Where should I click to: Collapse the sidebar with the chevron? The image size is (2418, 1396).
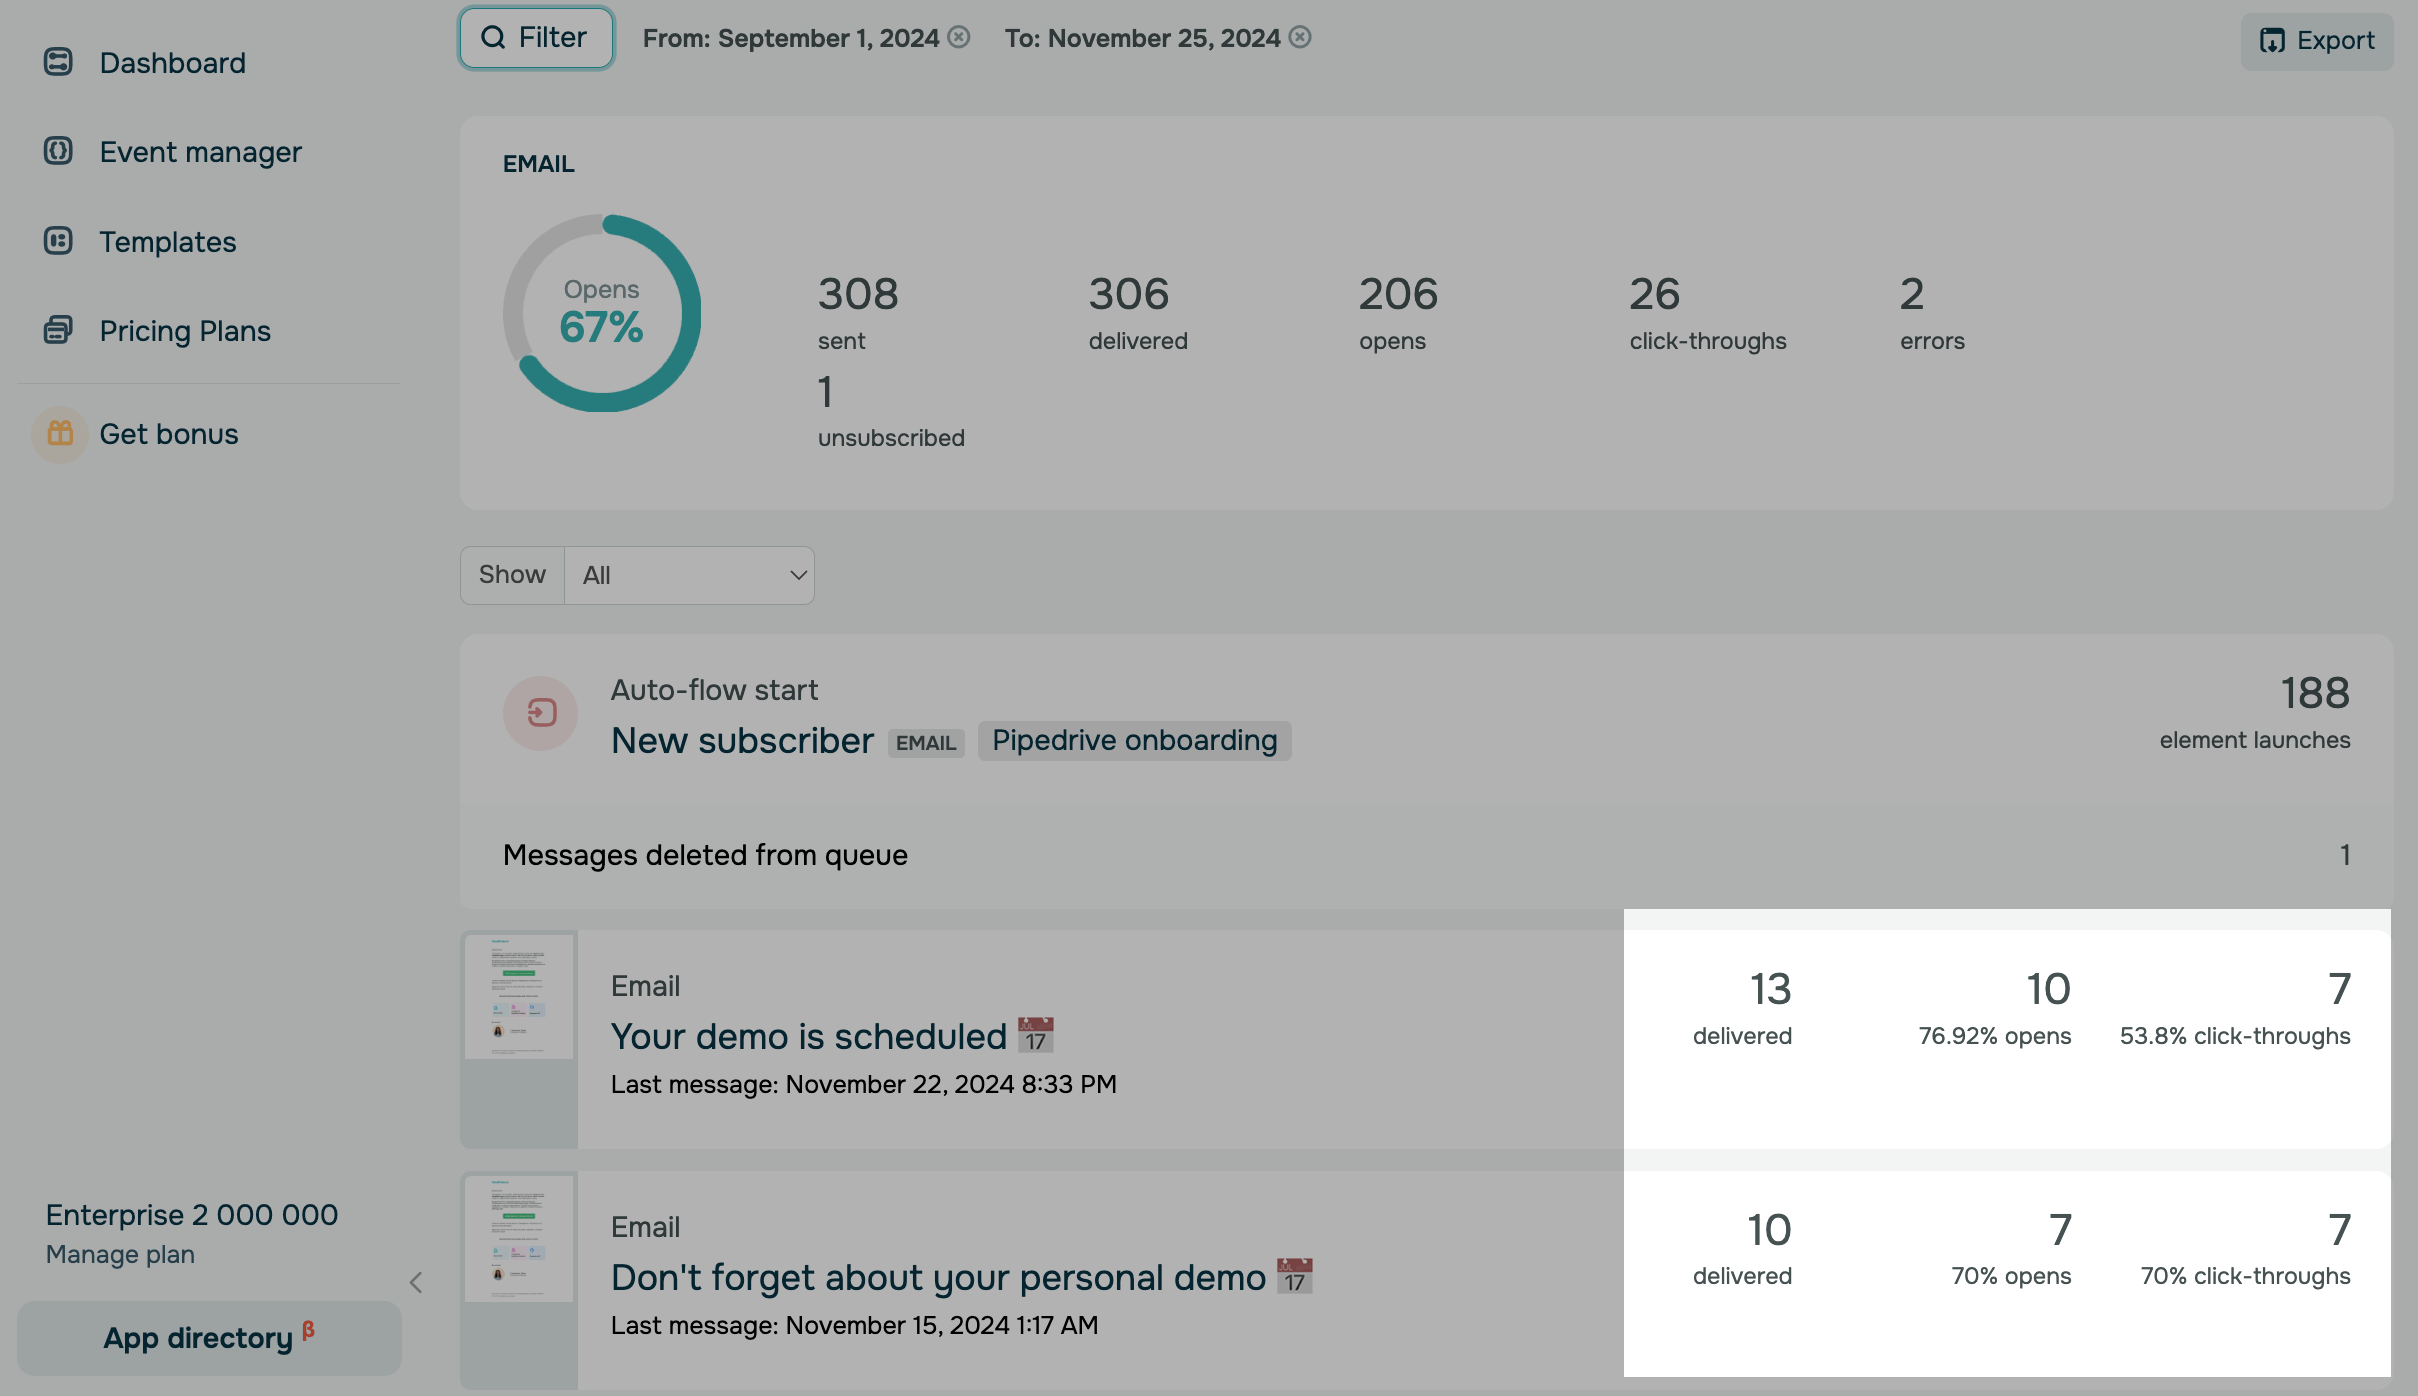click(x=416, y=1282)
